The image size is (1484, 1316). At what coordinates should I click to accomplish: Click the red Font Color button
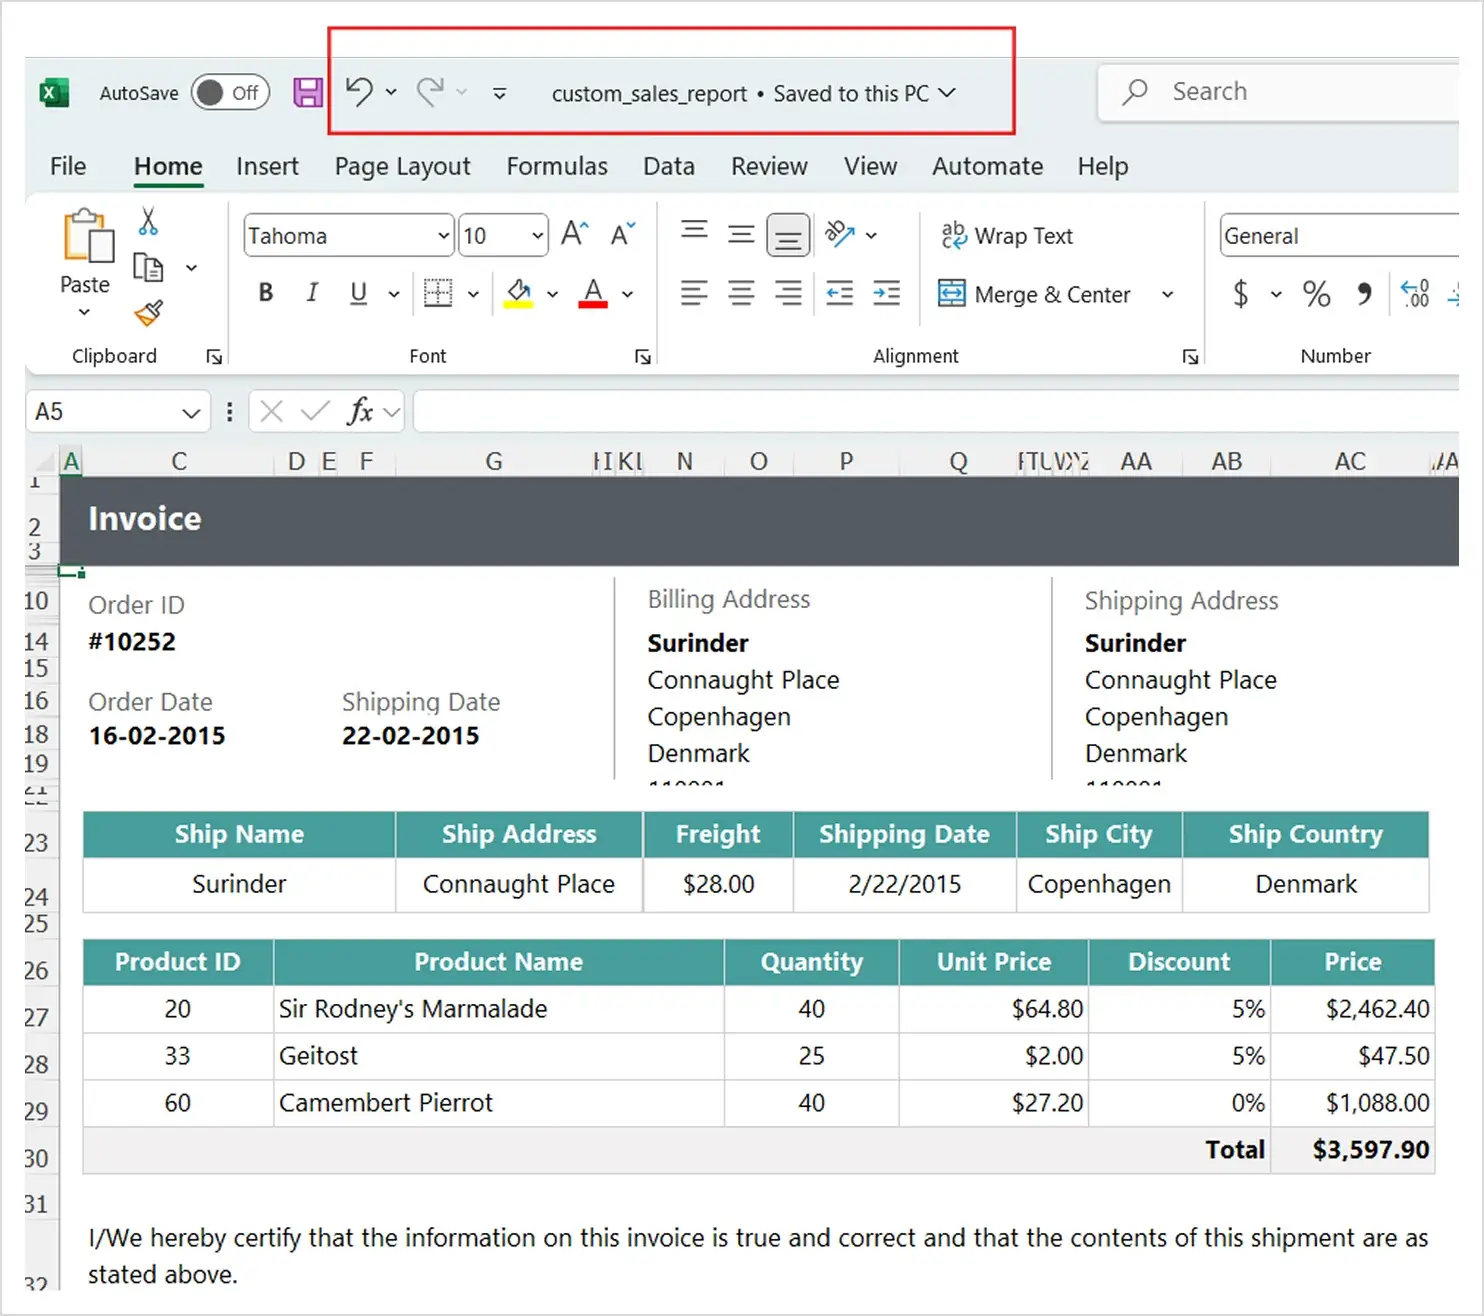click(x=593, y=293)
